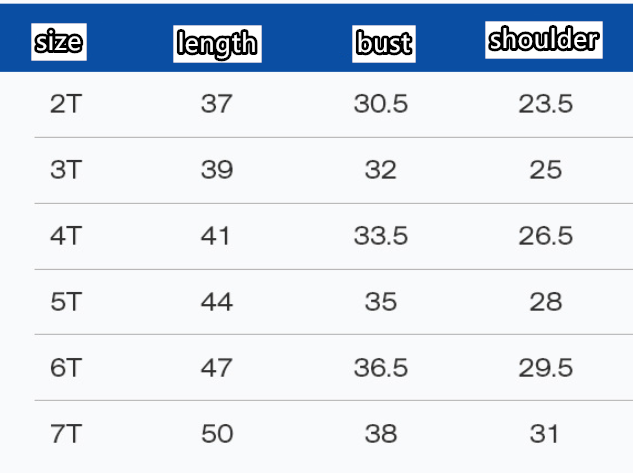Viewport: 633px width, 473px height.
Task: Click length value 44
Action: [x=216, y=302]
